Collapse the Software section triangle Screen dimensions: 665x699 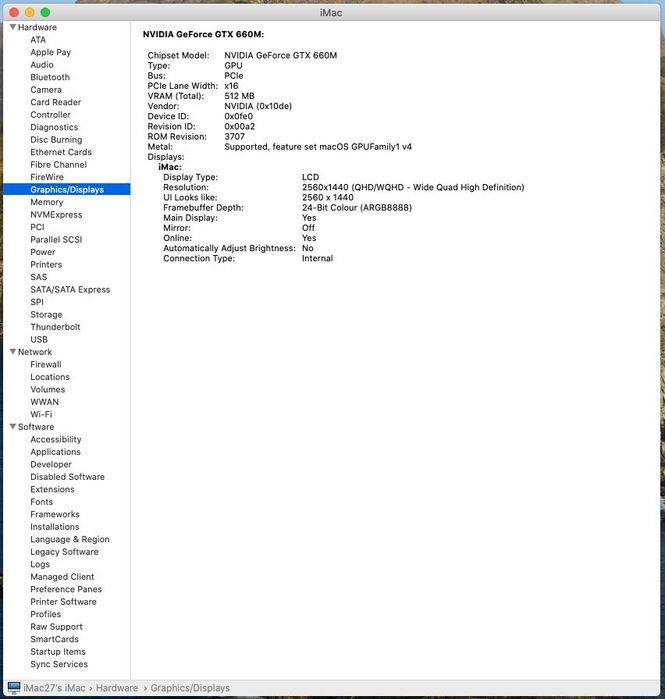coord(13,427)
